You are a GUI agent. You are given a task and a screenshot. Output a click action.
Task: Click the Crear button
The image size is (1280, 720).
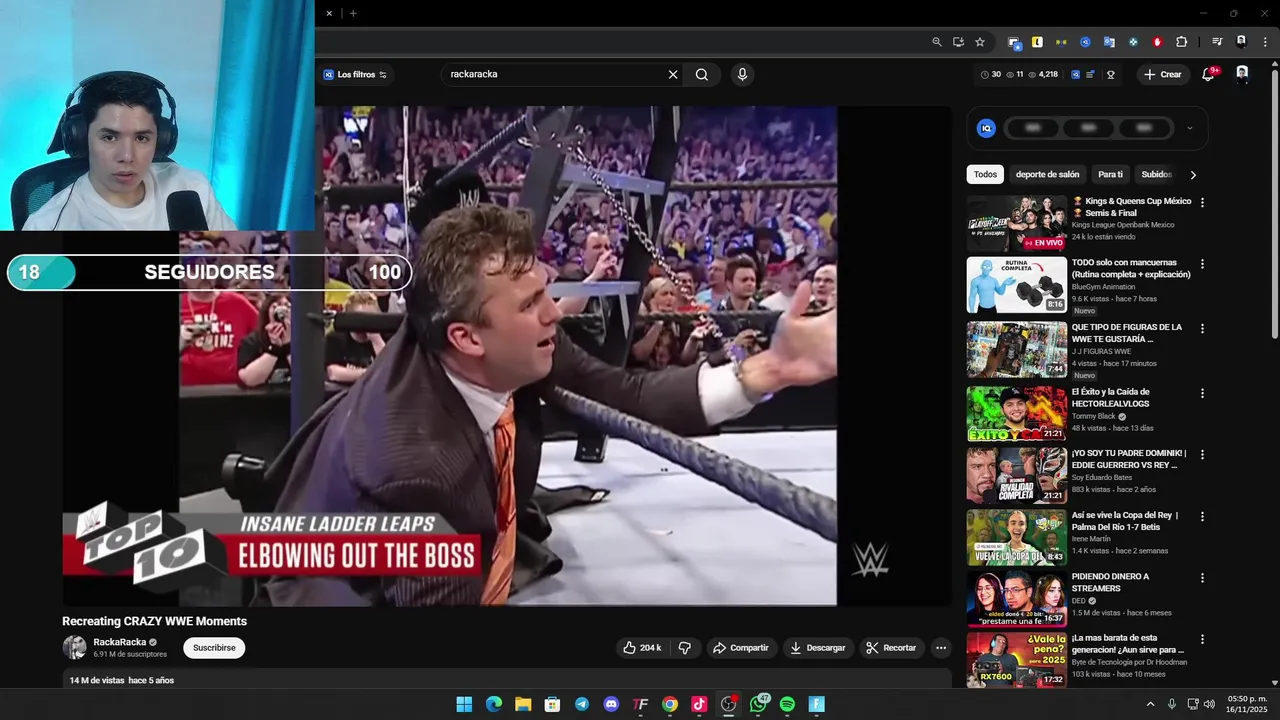1163,74
